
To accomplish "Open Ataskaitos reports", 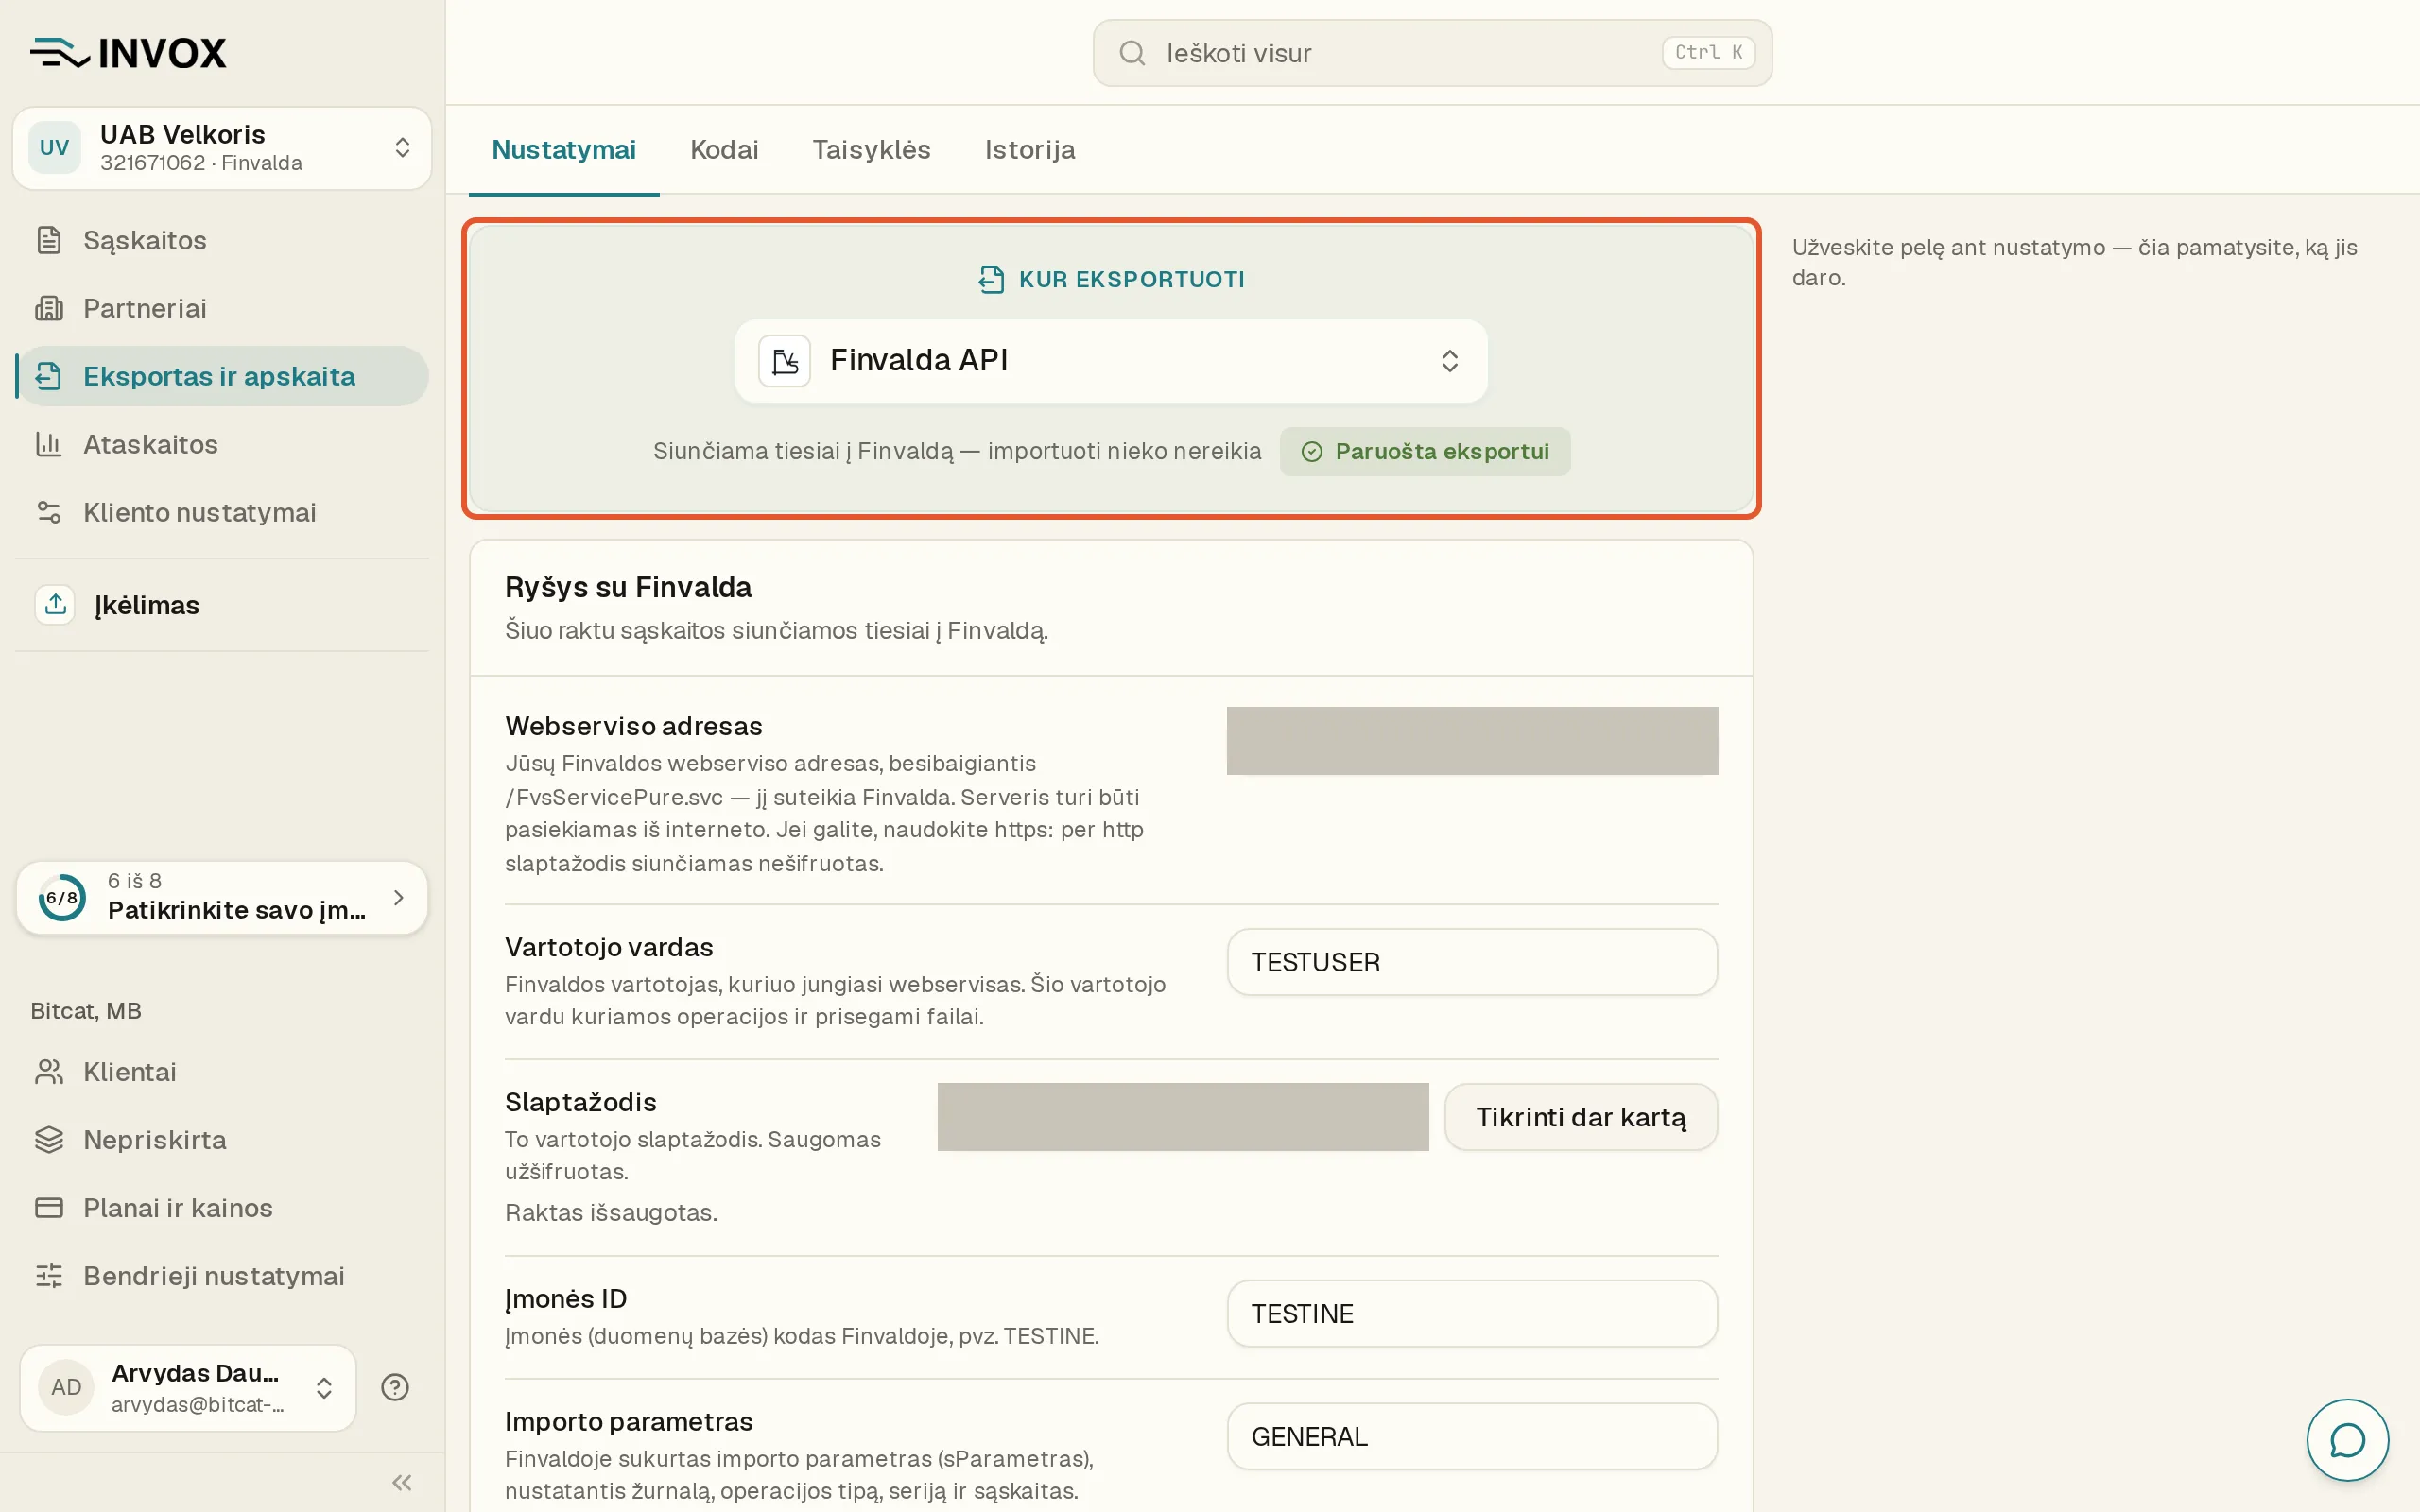I will [222, 444].
